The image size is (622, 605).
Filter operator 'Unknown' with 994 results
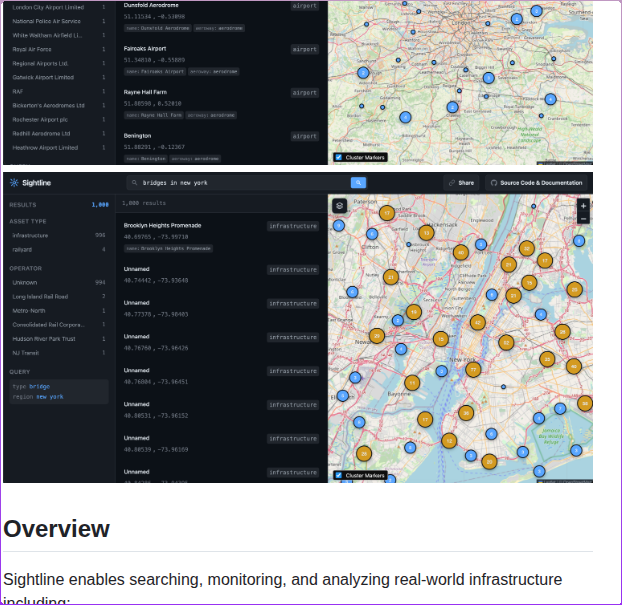(59, 282)
